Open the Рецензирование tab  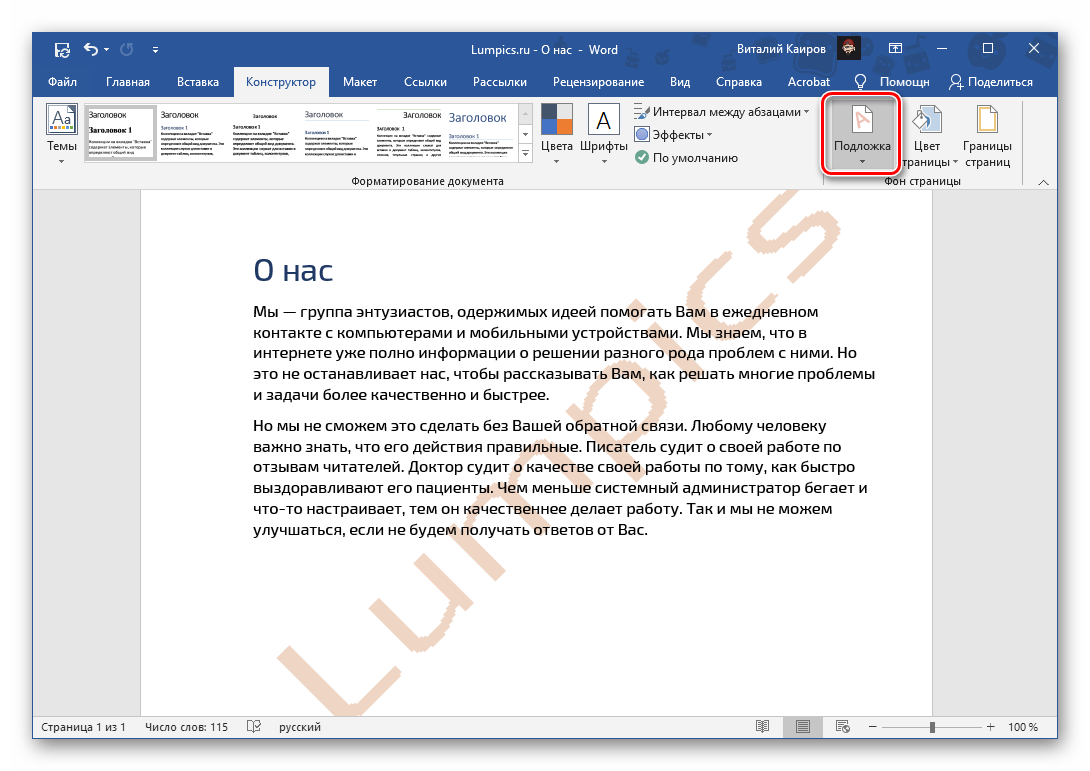pyautogui.click(x=599, y=82)
